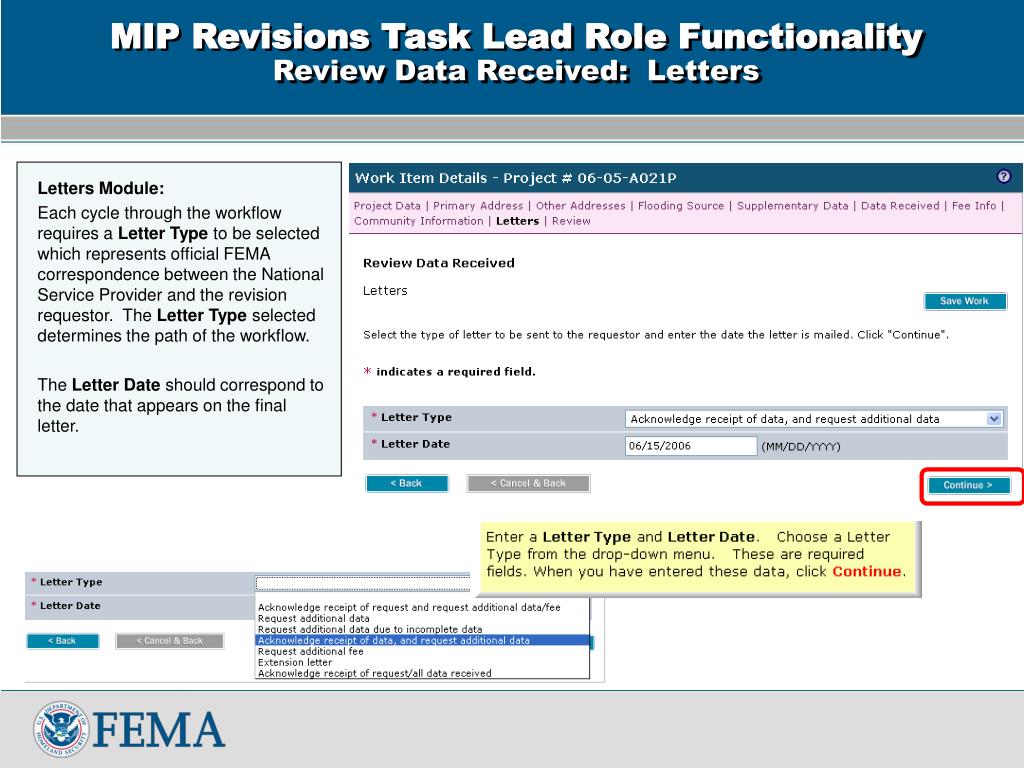The image size is (1024, 768).
Task: Click the Continue button
Action: (968, 485)
